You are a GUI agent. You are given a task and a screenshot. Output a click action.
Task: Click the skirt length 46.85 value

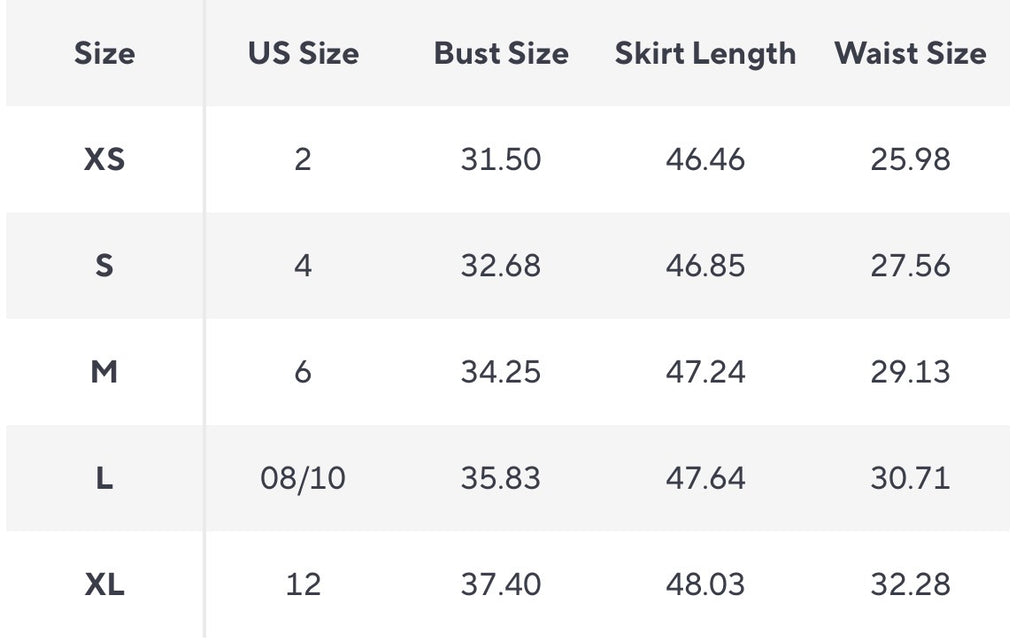(x=705, y=266)
